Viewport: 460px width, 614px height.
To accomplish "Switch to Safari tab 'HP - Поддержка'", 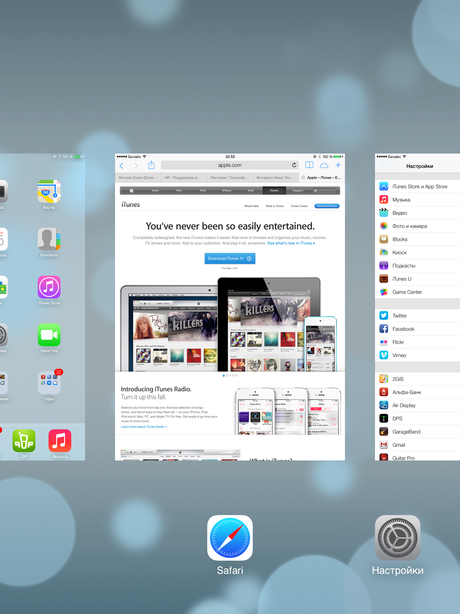I will pyautogui.click(x=183, y=177).
